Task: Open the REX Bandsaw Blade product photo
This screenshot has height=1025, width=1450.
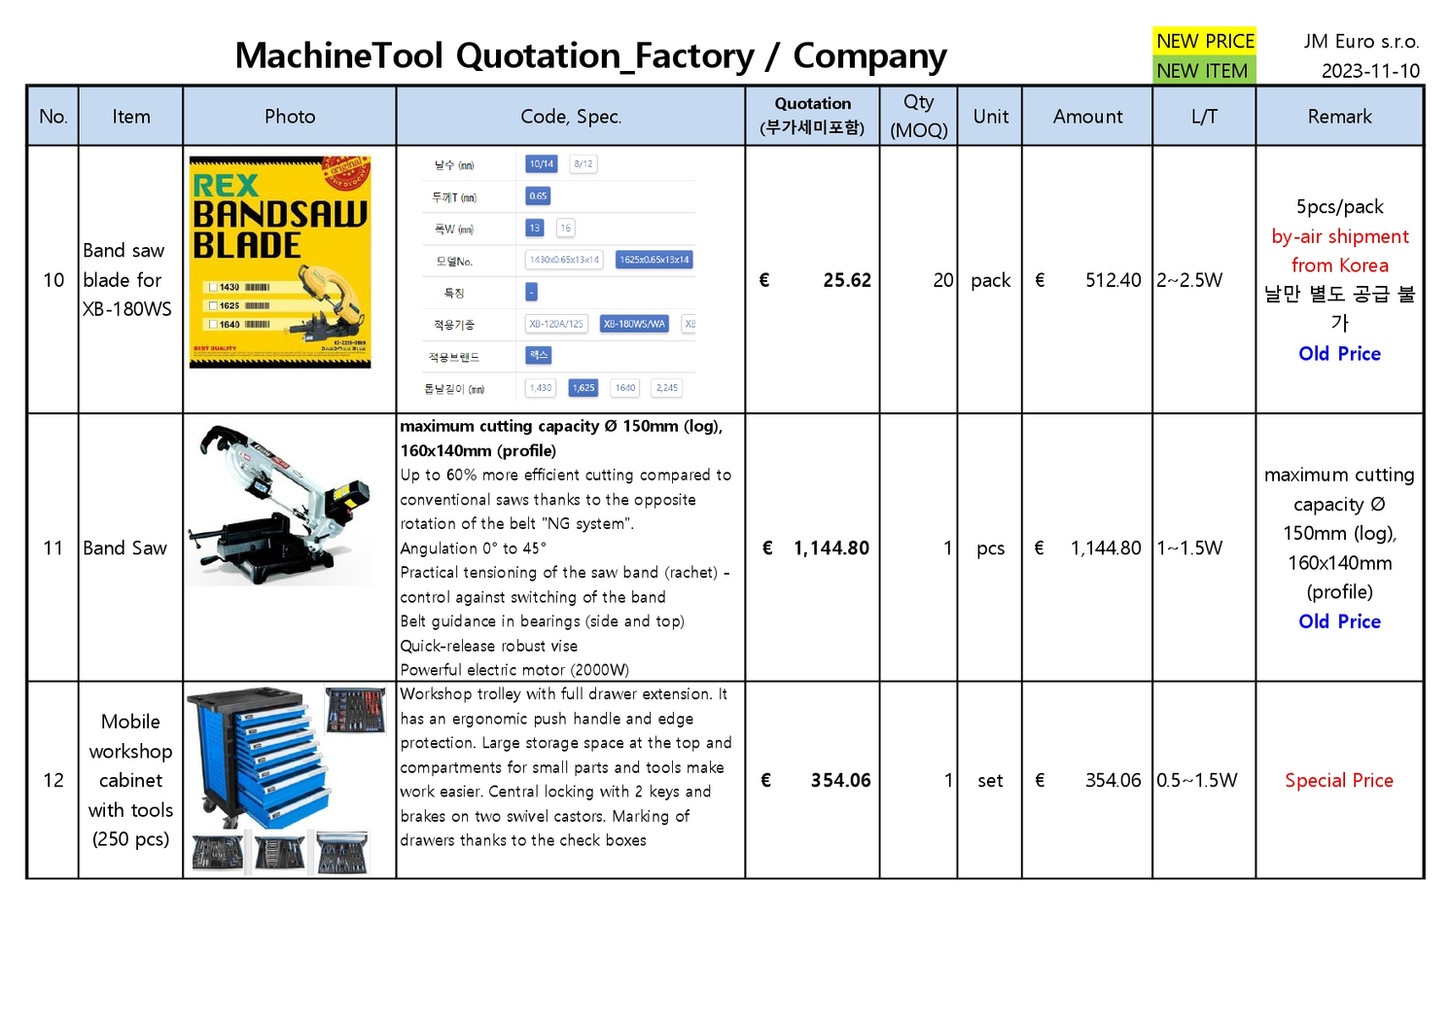Action: point(280,262)
